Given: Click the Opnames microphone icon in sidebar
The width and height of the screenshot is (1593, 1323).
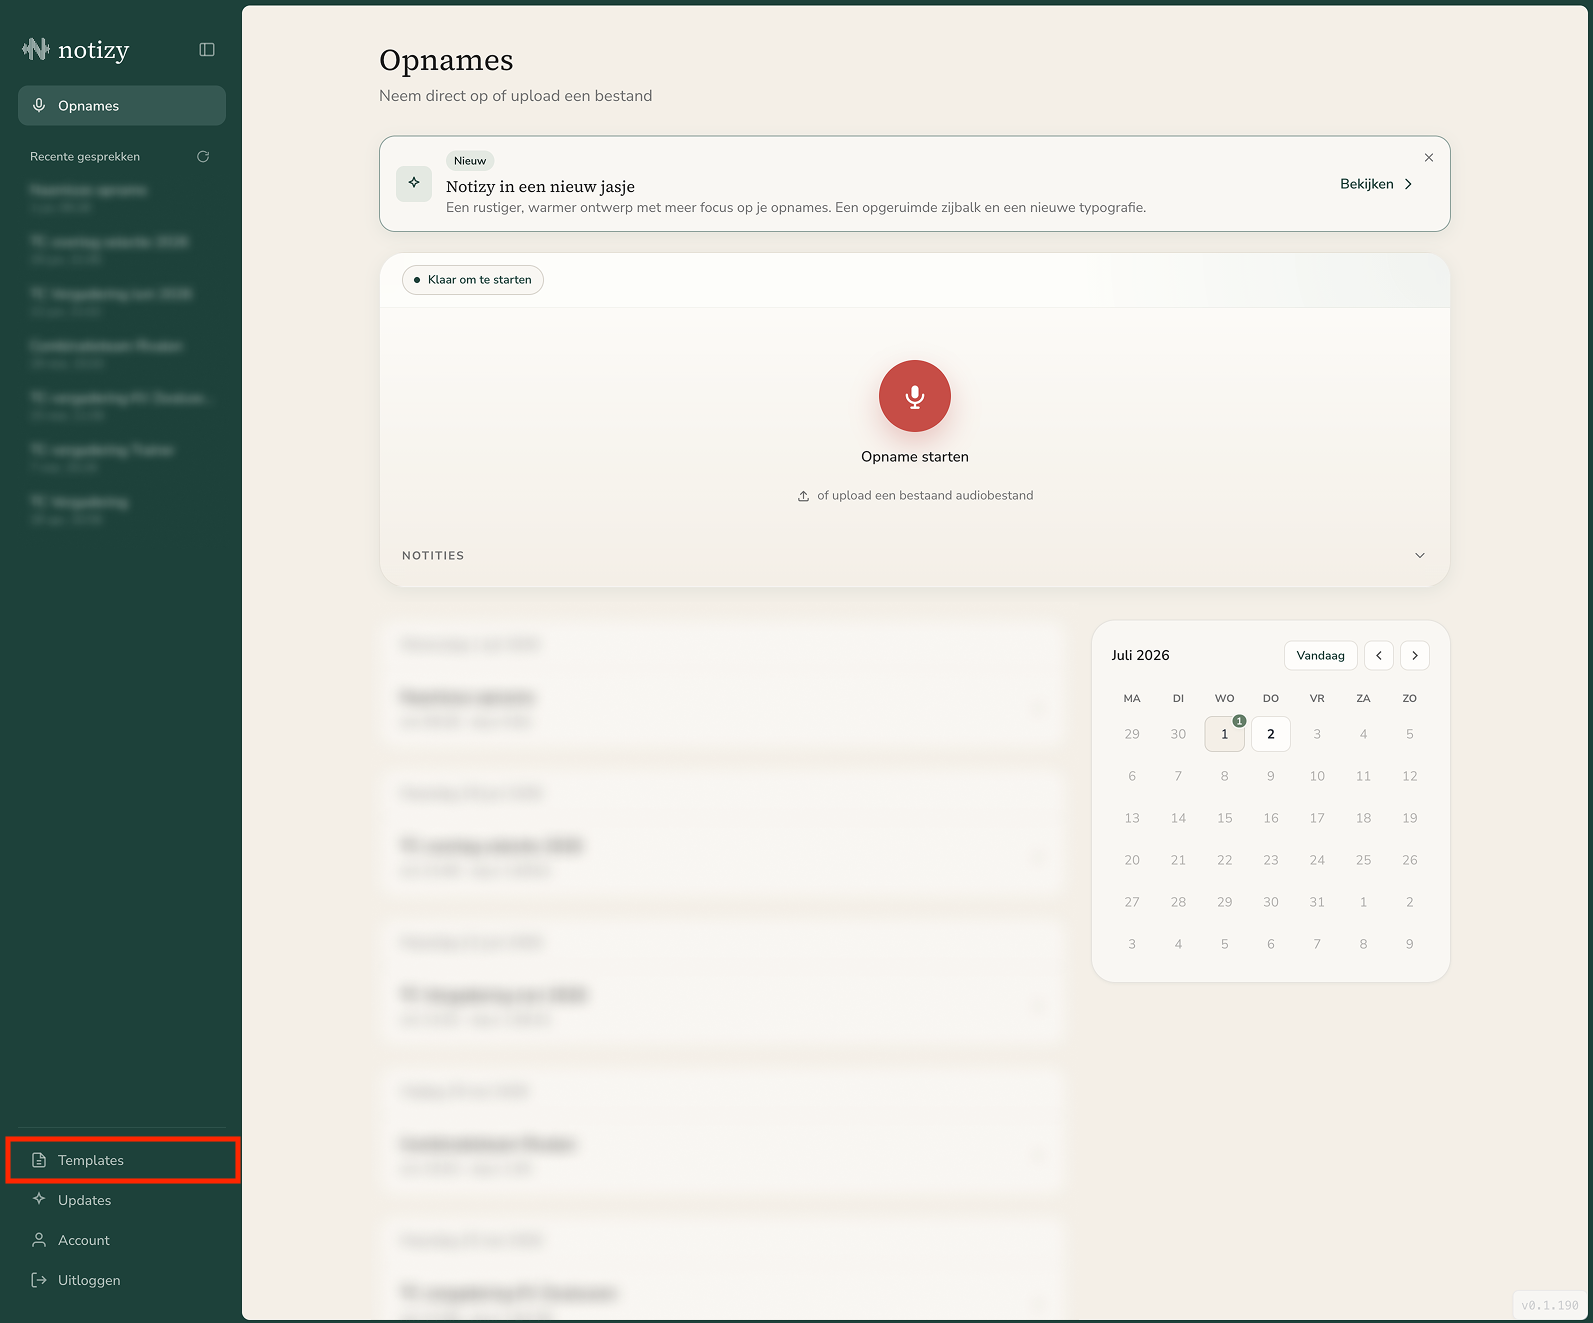Looking at the screenshot, I should pyautogui.click(x=39, y=105).
